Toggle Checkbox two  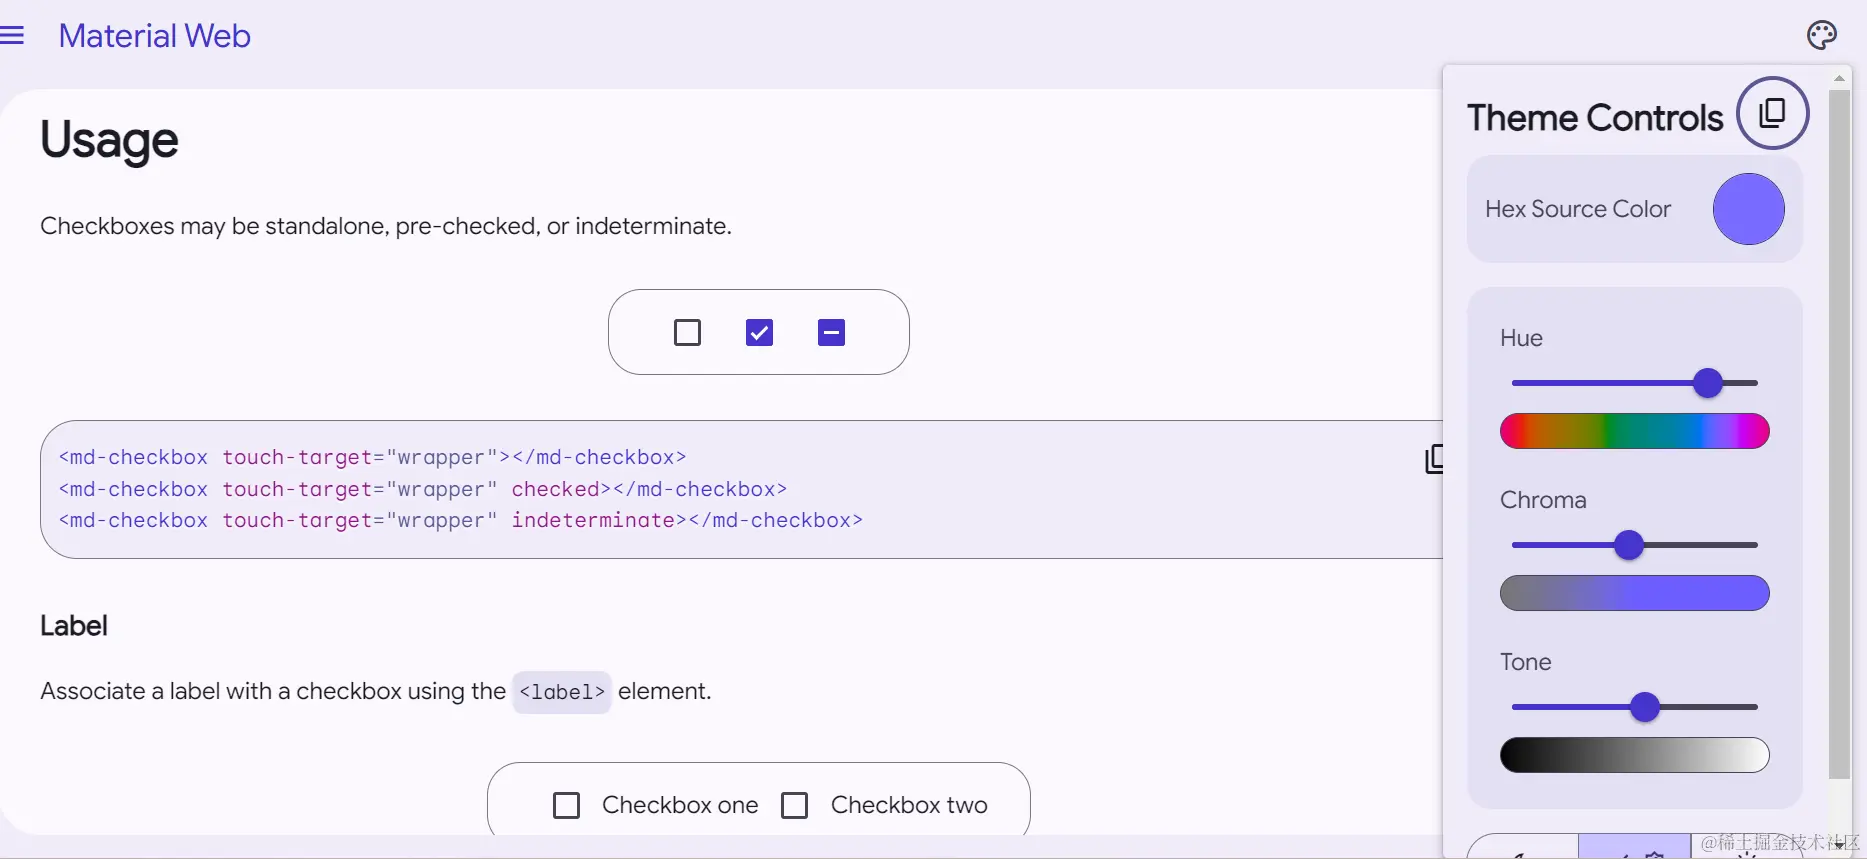coord(795,805)
